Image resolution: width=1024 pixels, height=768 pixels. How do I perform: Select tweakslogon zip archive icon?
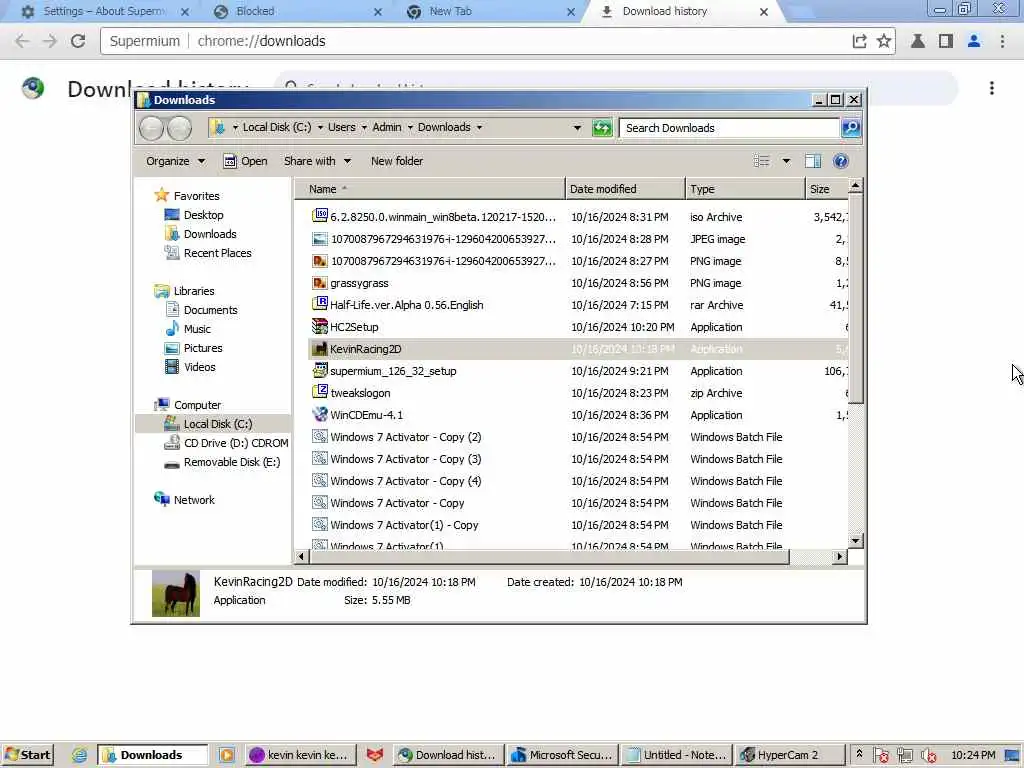319,392
